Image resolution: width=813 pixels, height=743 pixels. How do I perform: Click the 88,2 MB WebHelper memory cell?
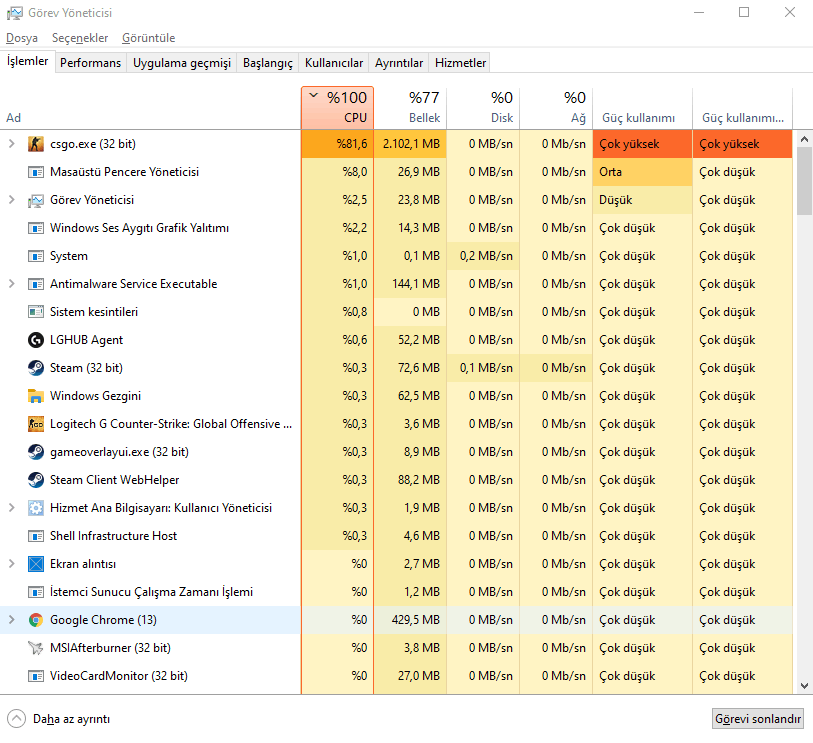pos(410,480)
